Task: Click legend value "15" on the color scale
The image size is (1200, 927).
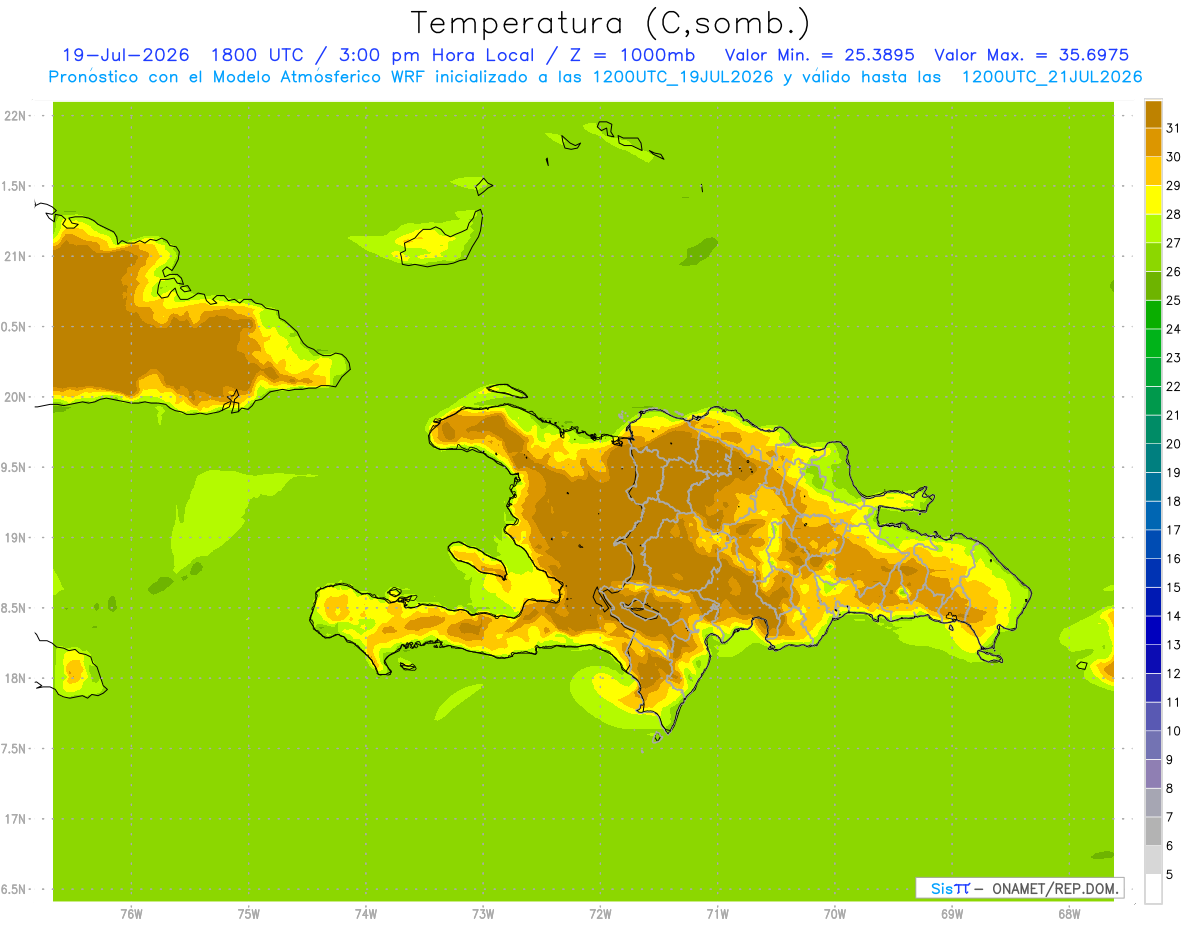Action: point(1173,588)
